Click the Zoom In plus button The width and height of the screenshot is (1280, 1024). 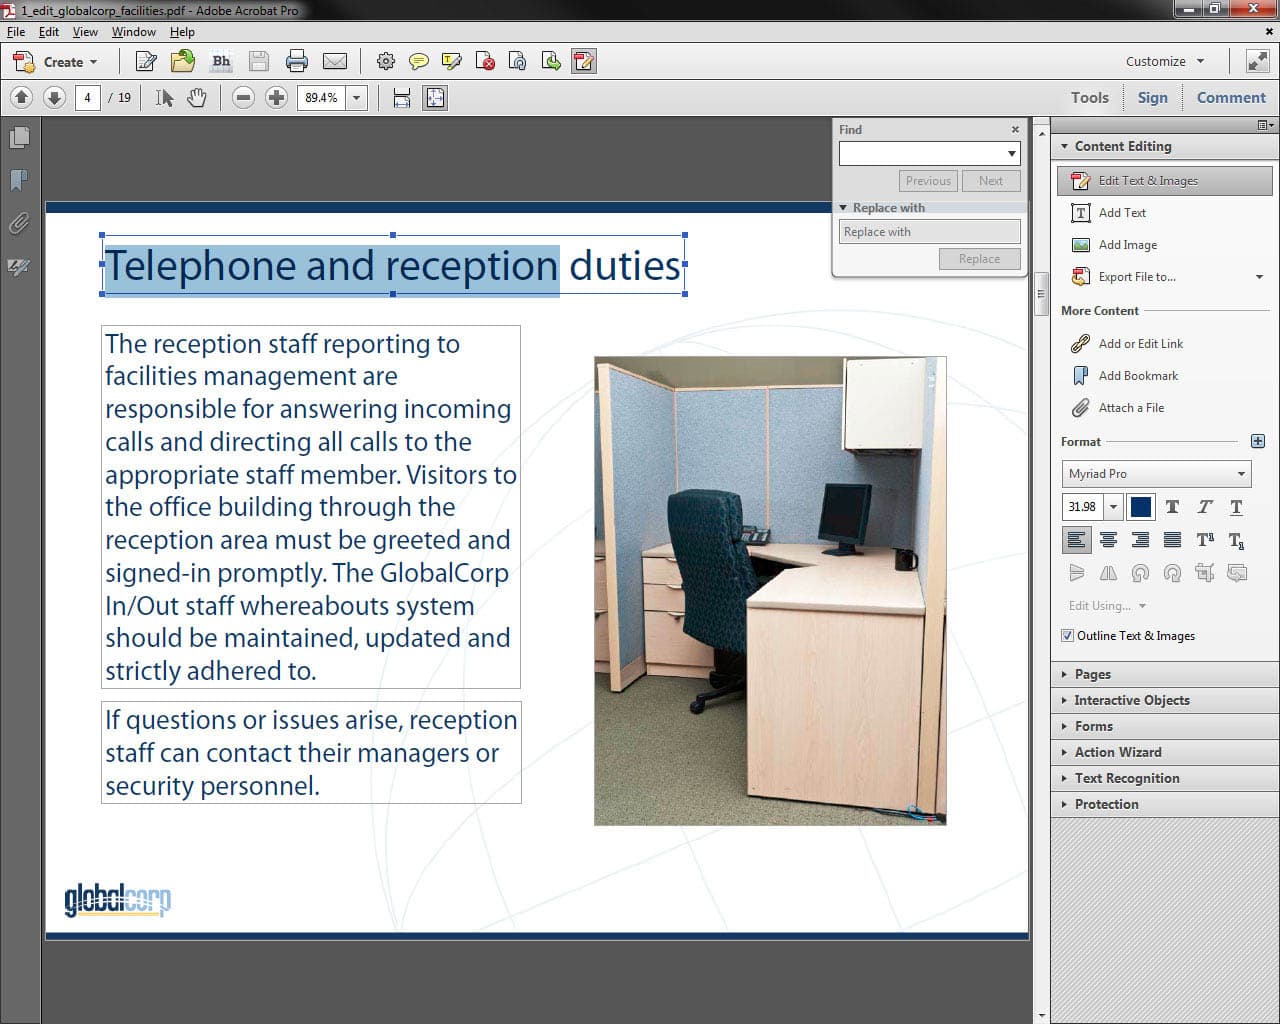[276, 98]
